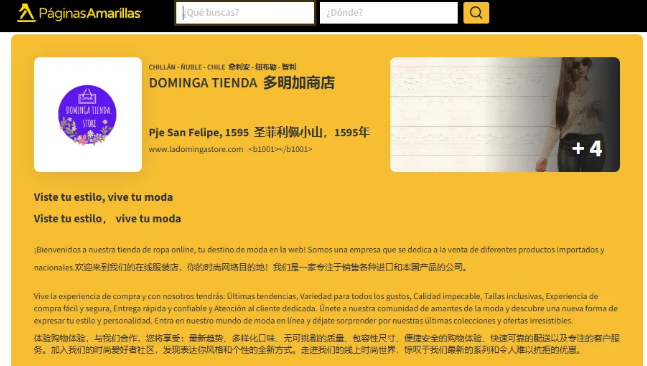This screenshot has height=366, width=647.
Task: Click the slogan 'Viste tu estilo, vive tu moda'
Action: click(103, 197)
